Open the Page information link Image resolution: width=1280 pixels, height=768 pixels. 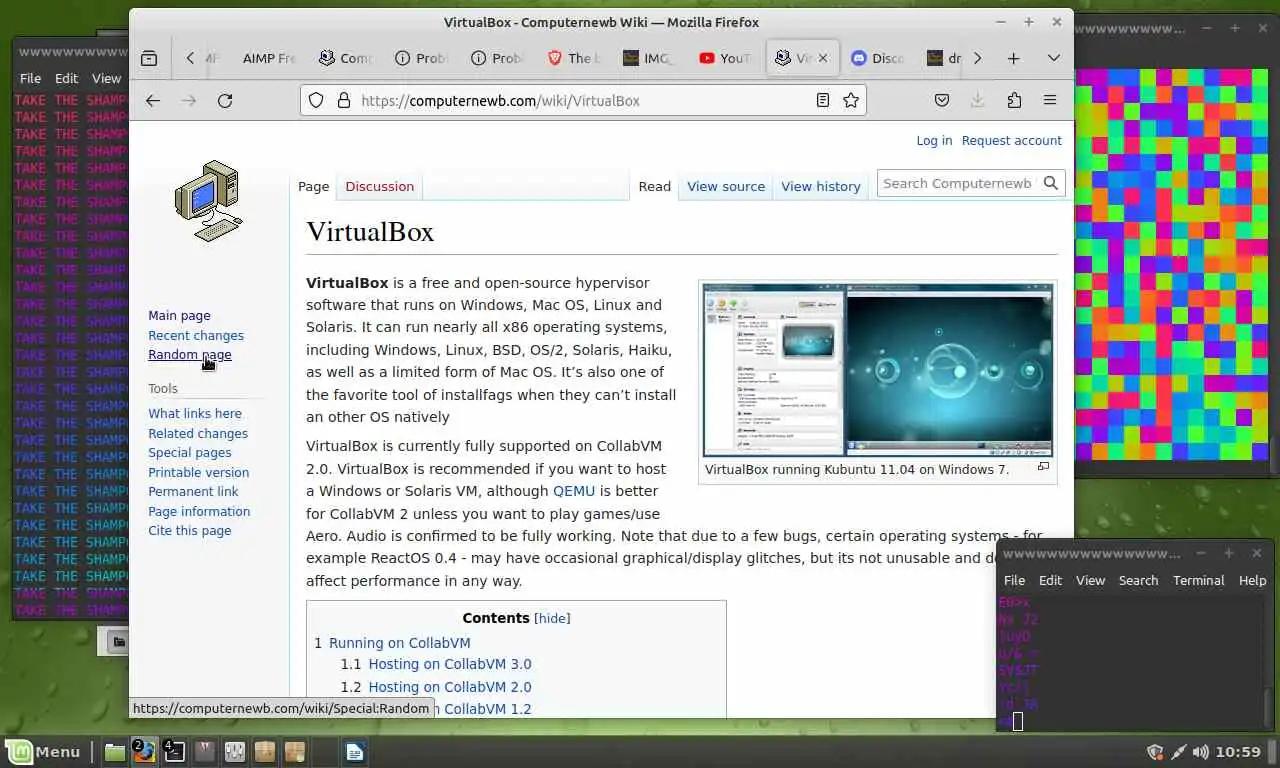tap(199, 511)
